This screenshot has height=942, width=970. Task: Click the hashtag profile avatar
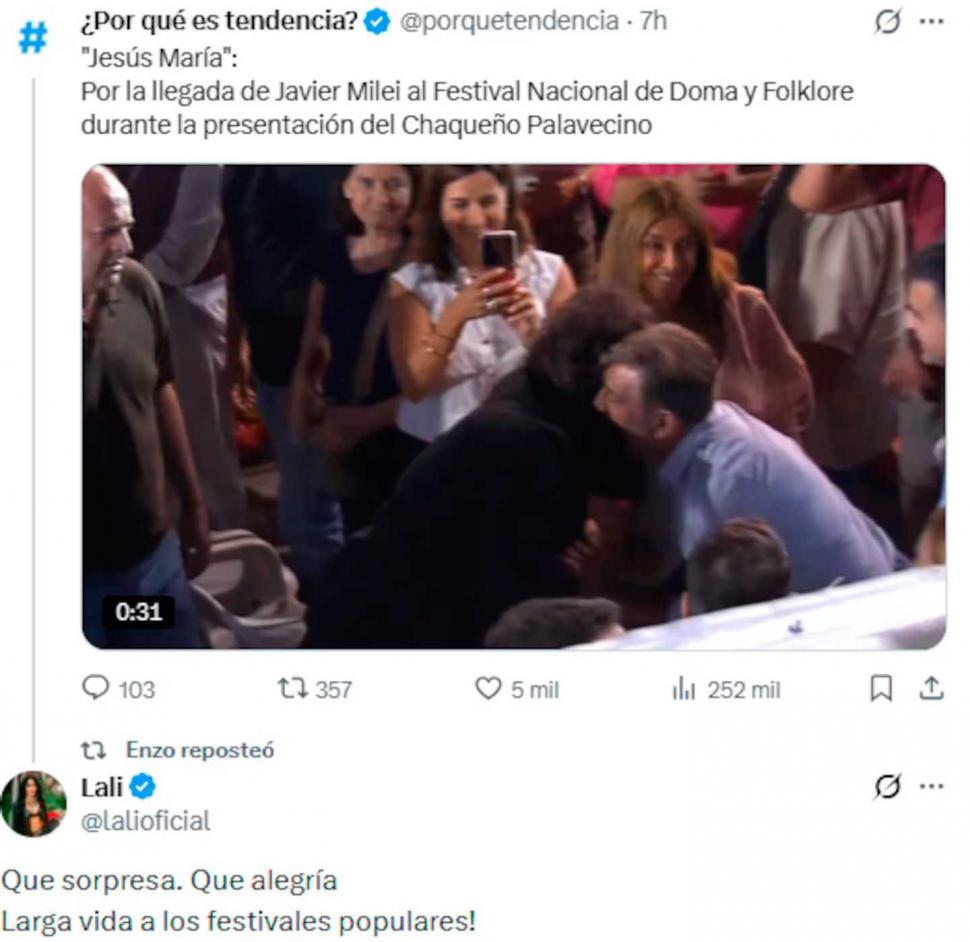click(x=33, y=39)
